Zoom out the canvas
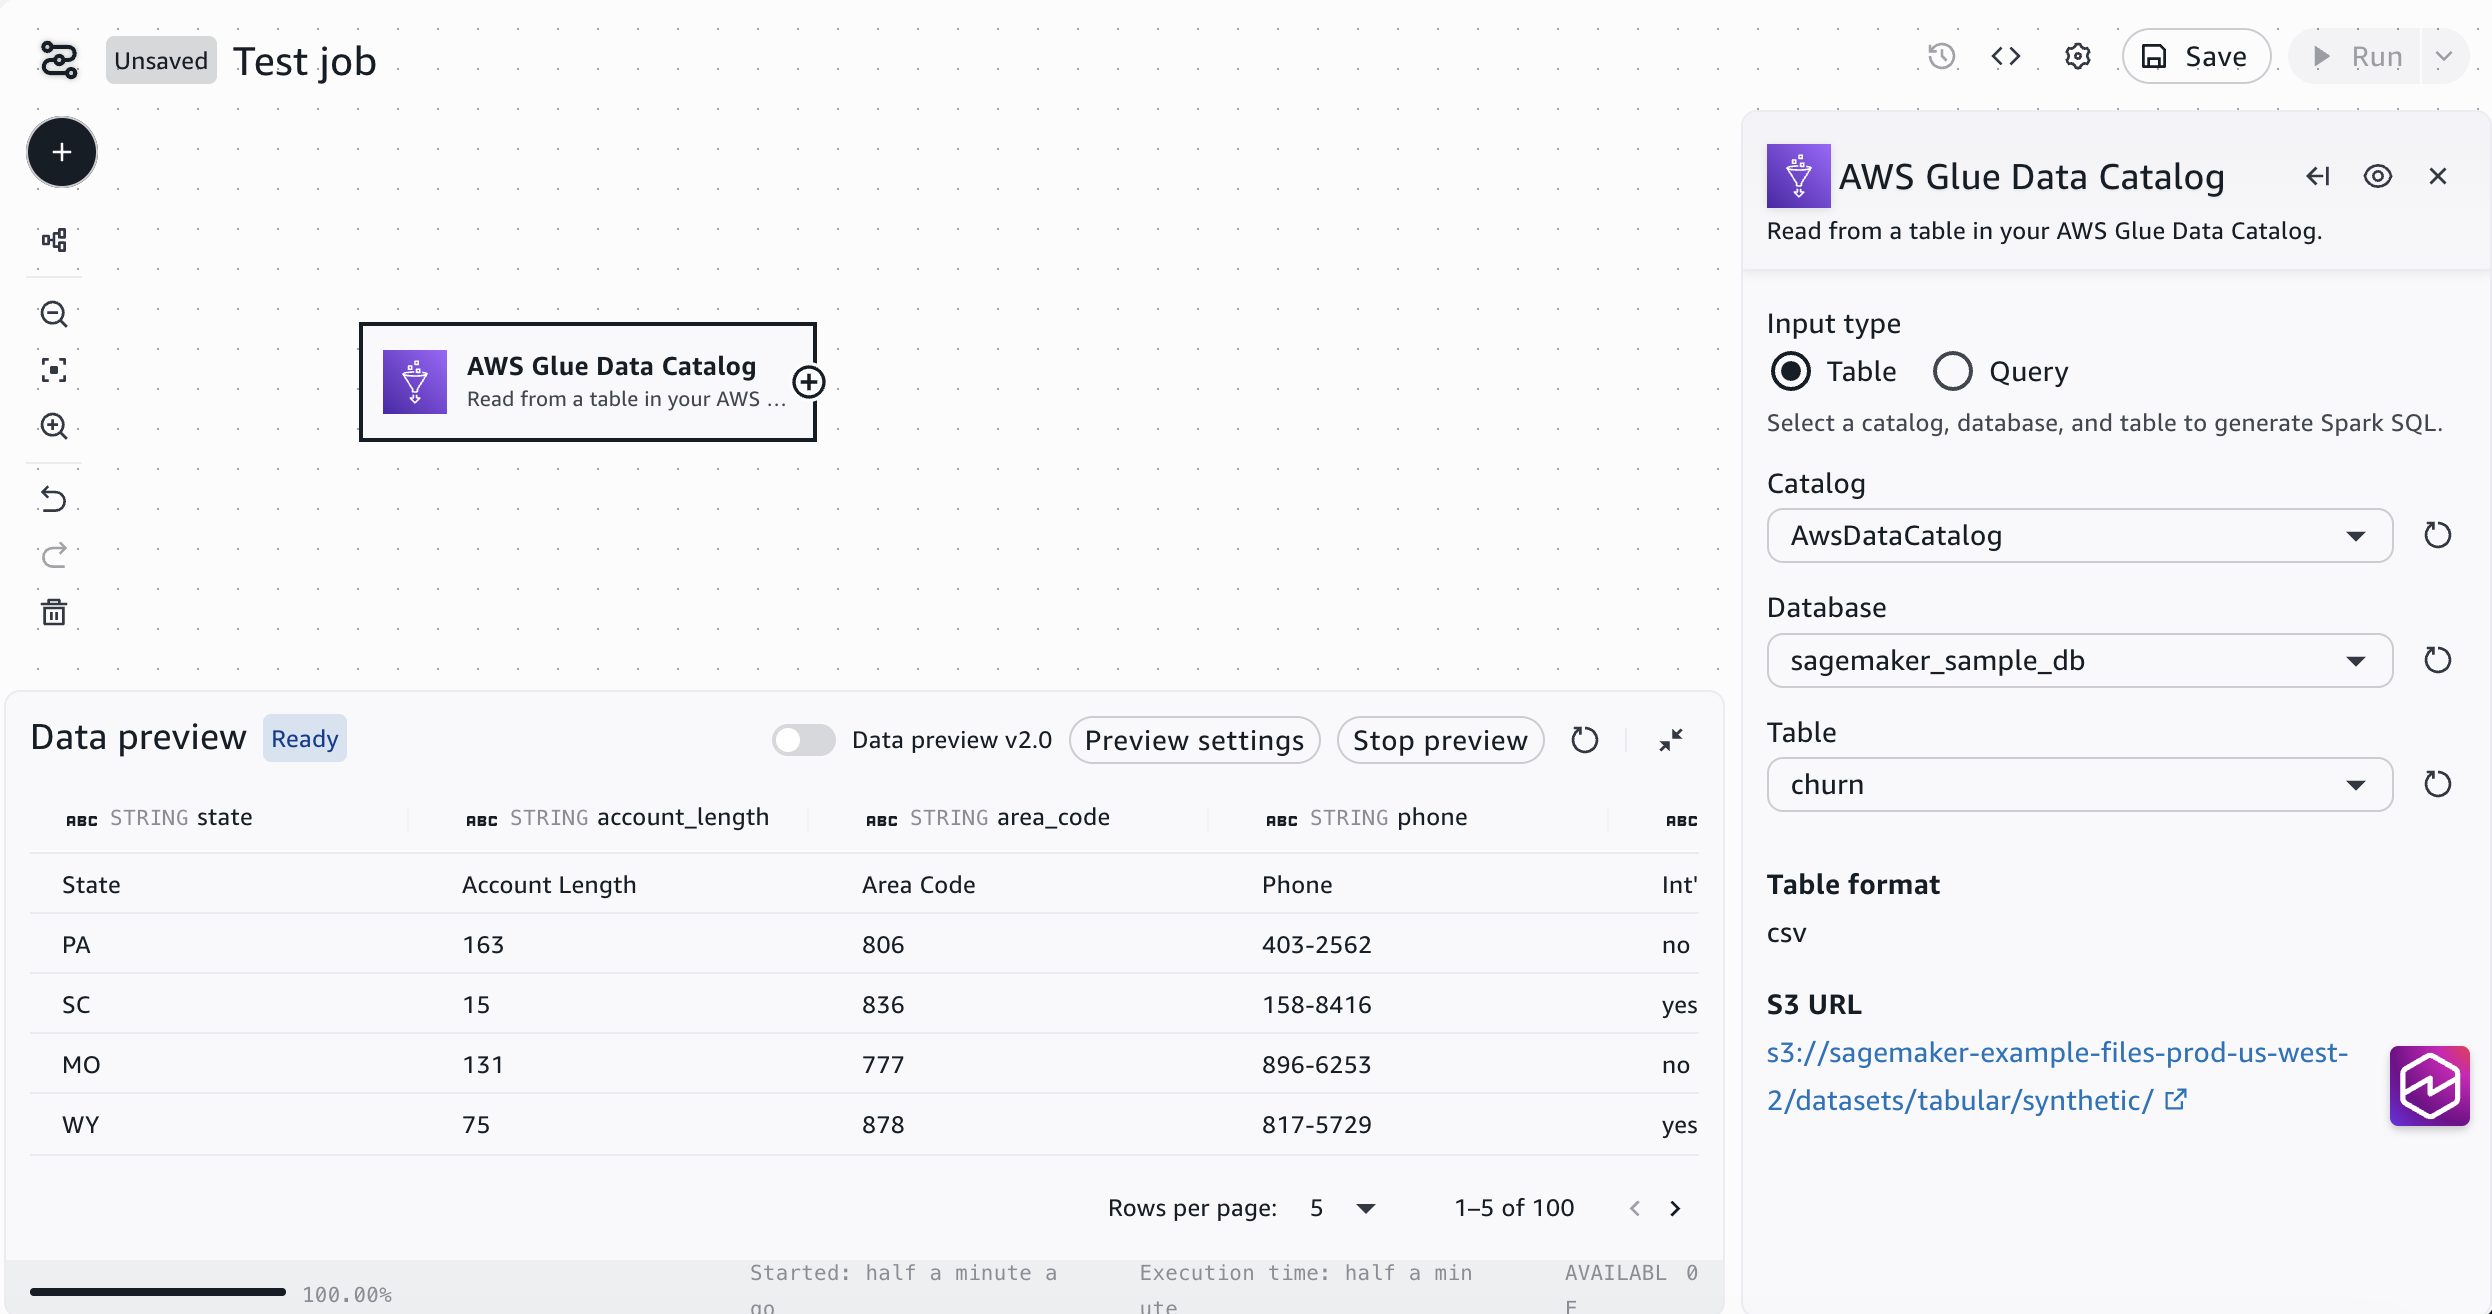The width and height of the screenshot is (2492, 1314). click(54, 314)
